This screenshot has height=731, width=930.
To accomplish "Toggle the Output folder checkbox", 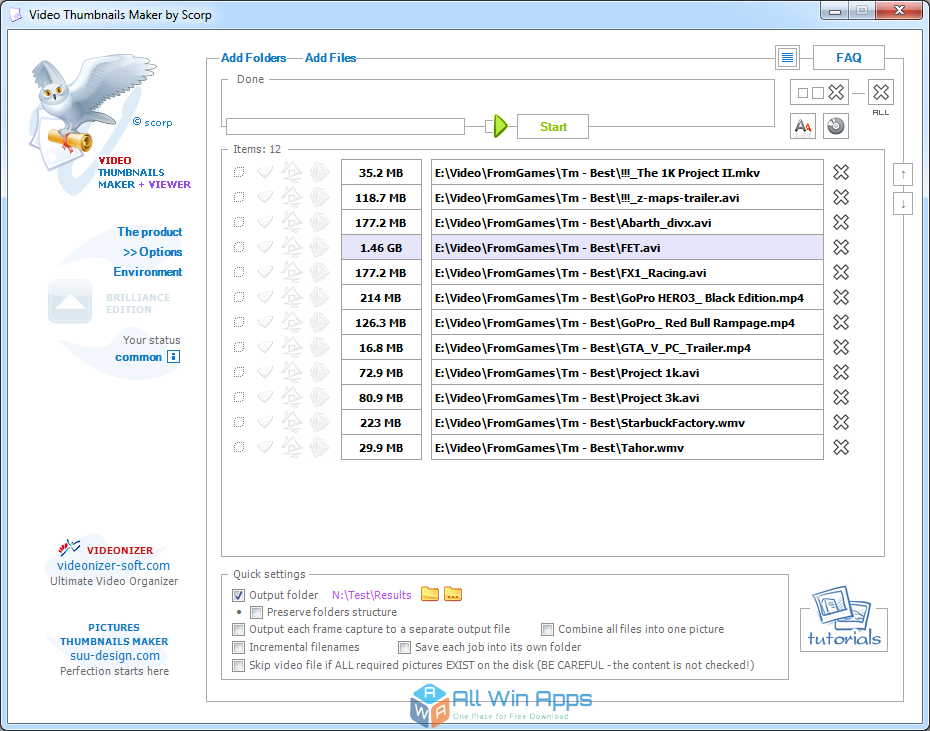I will (238, 595).
